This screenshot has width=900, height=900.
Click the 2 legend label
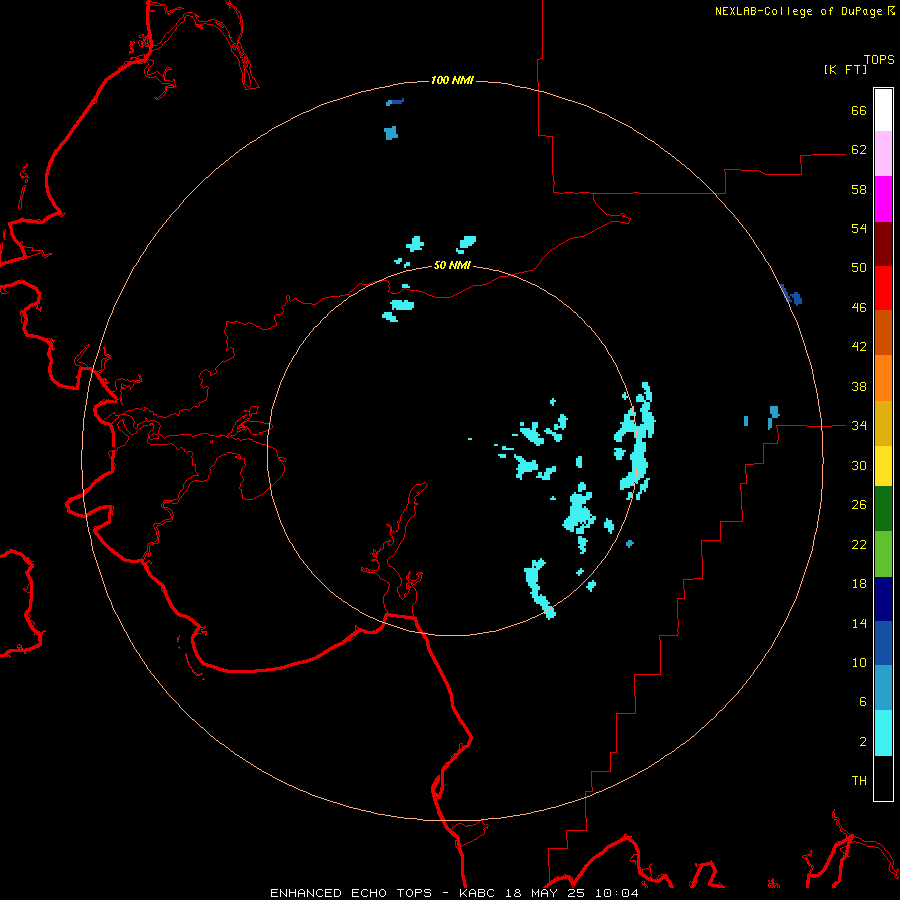(x=863, y=742)
